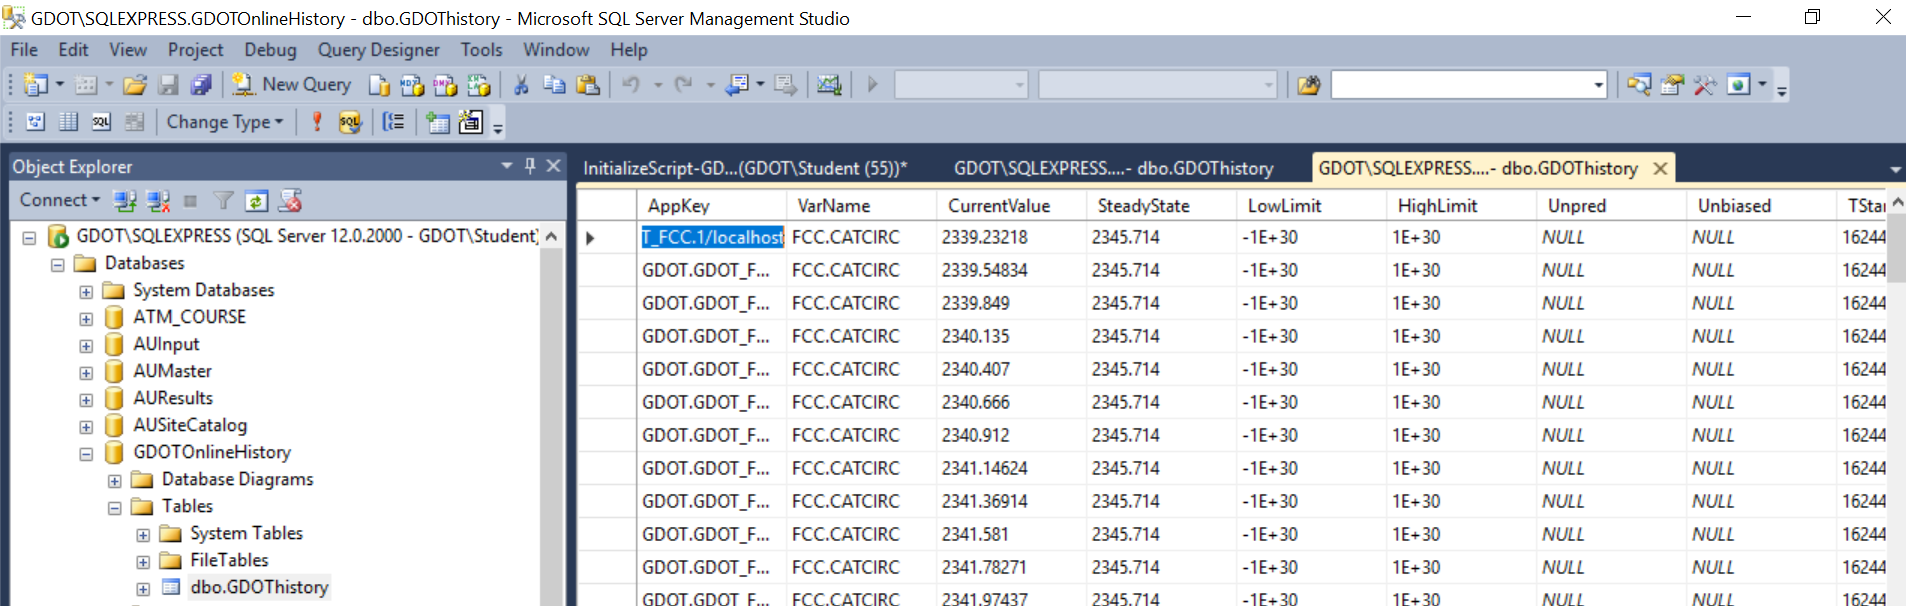This screenshot has width=1906, height=606.
Task: Collapse the GDOT\SQLEXPRESS server node
Action: [x=29, y=237]
